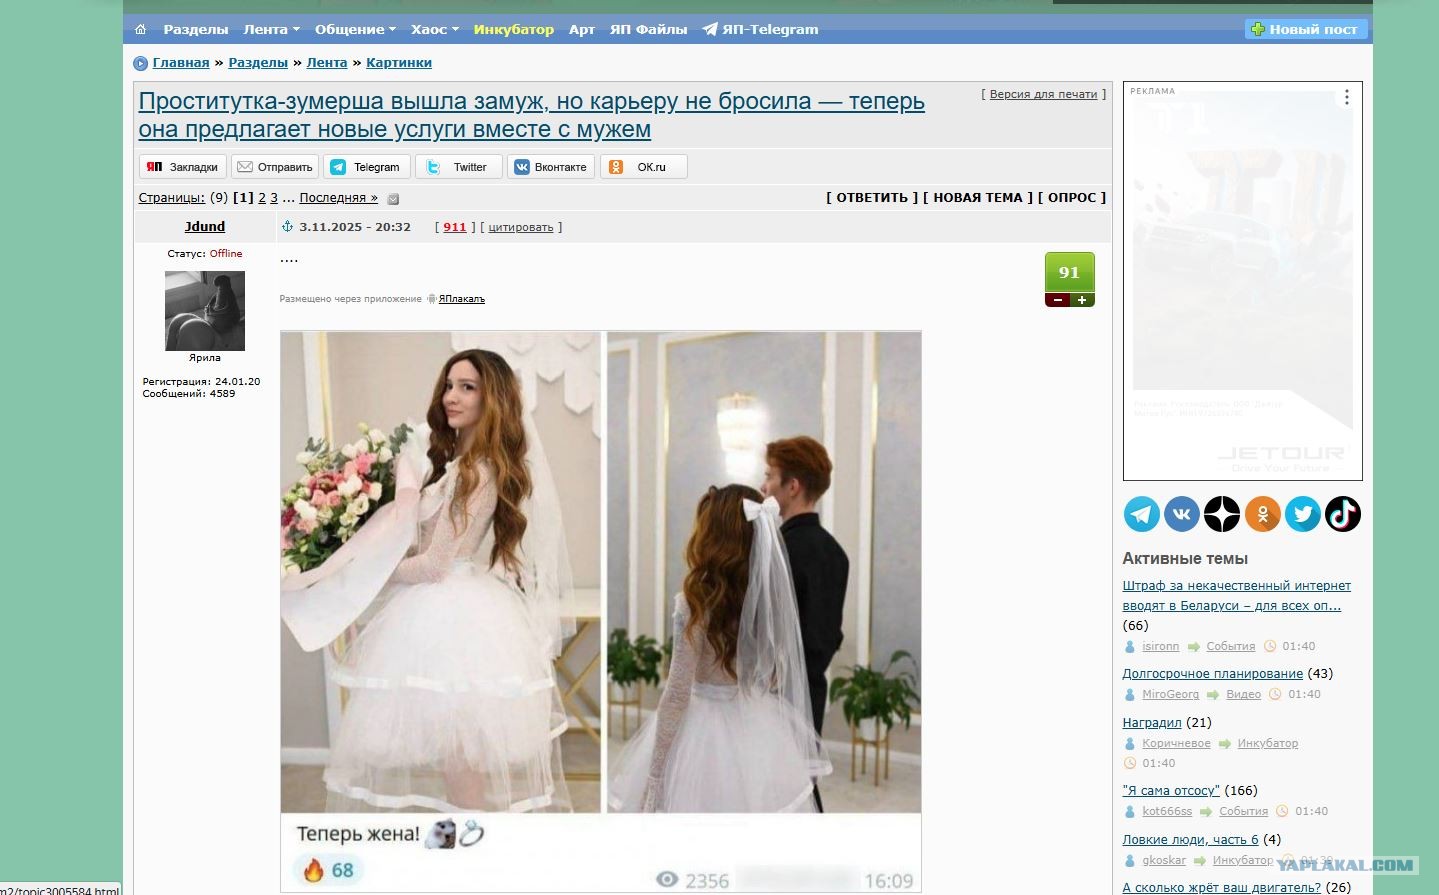Open topic Долгосрочное планирование

[x=1213, y=674]
